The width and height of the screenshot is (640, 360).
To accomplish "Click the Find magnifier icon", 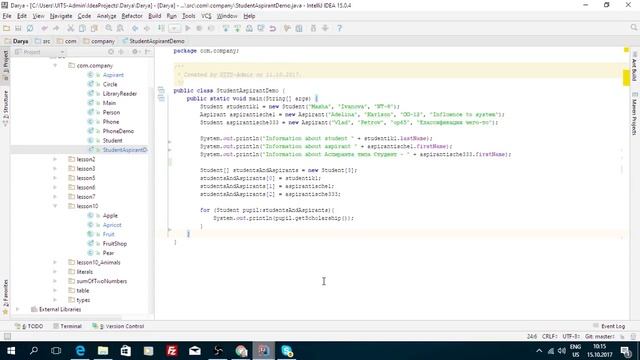I will click(109, 28).
